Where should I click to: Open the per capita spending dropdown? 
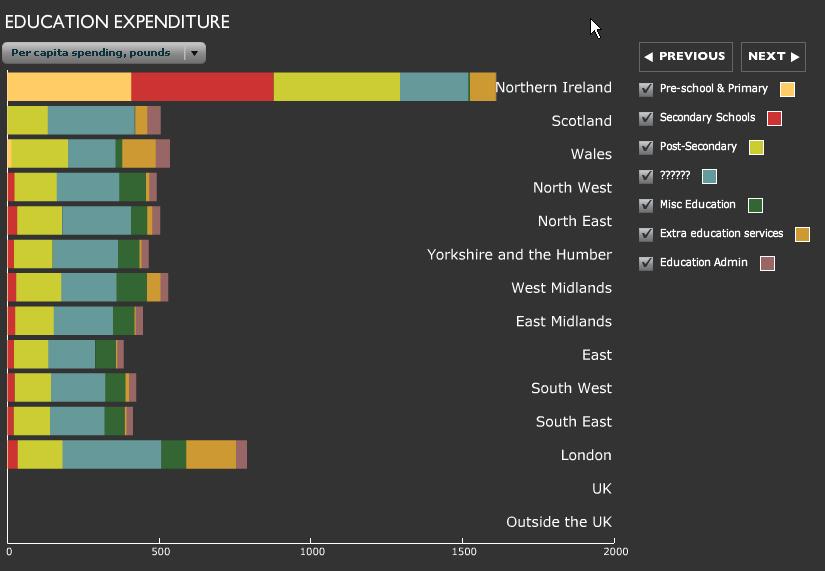click(x=104, y=53)
